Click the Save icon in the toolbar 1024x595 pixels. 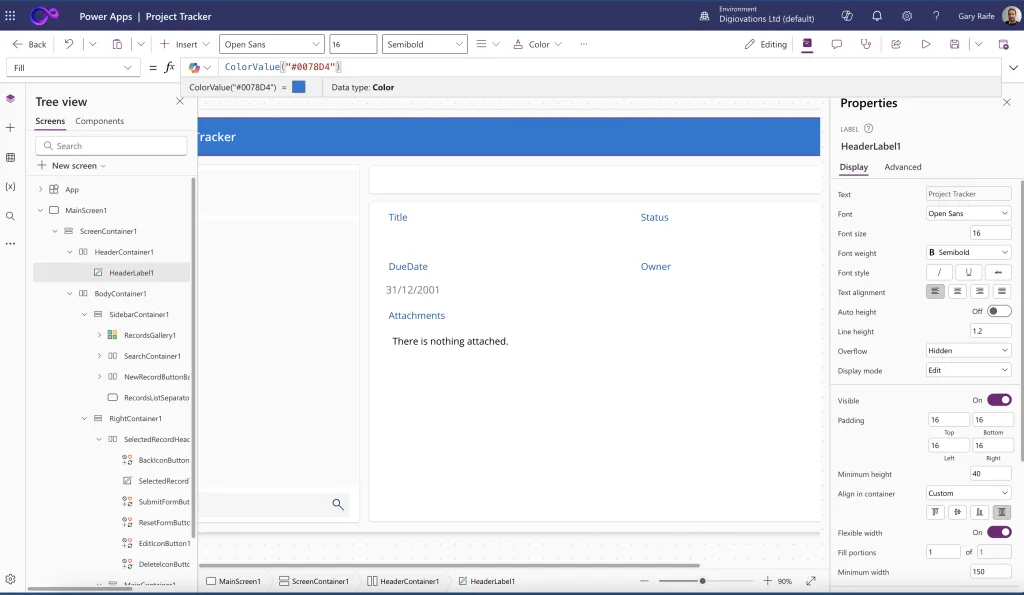click(x=955, y=44)
